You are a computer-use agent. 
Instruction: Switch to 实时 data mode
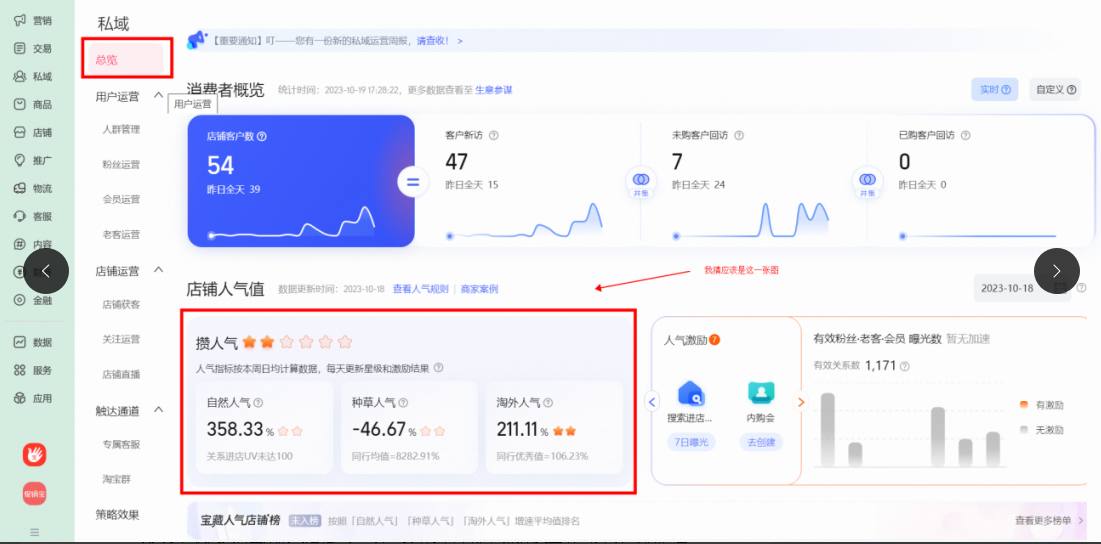coord(994,90)
